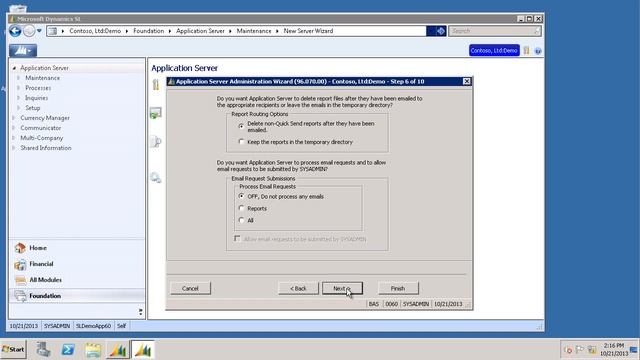The image size is (640, 360).
Task: Select Keep the reports in temporary directory
Action: pos(241,142)
